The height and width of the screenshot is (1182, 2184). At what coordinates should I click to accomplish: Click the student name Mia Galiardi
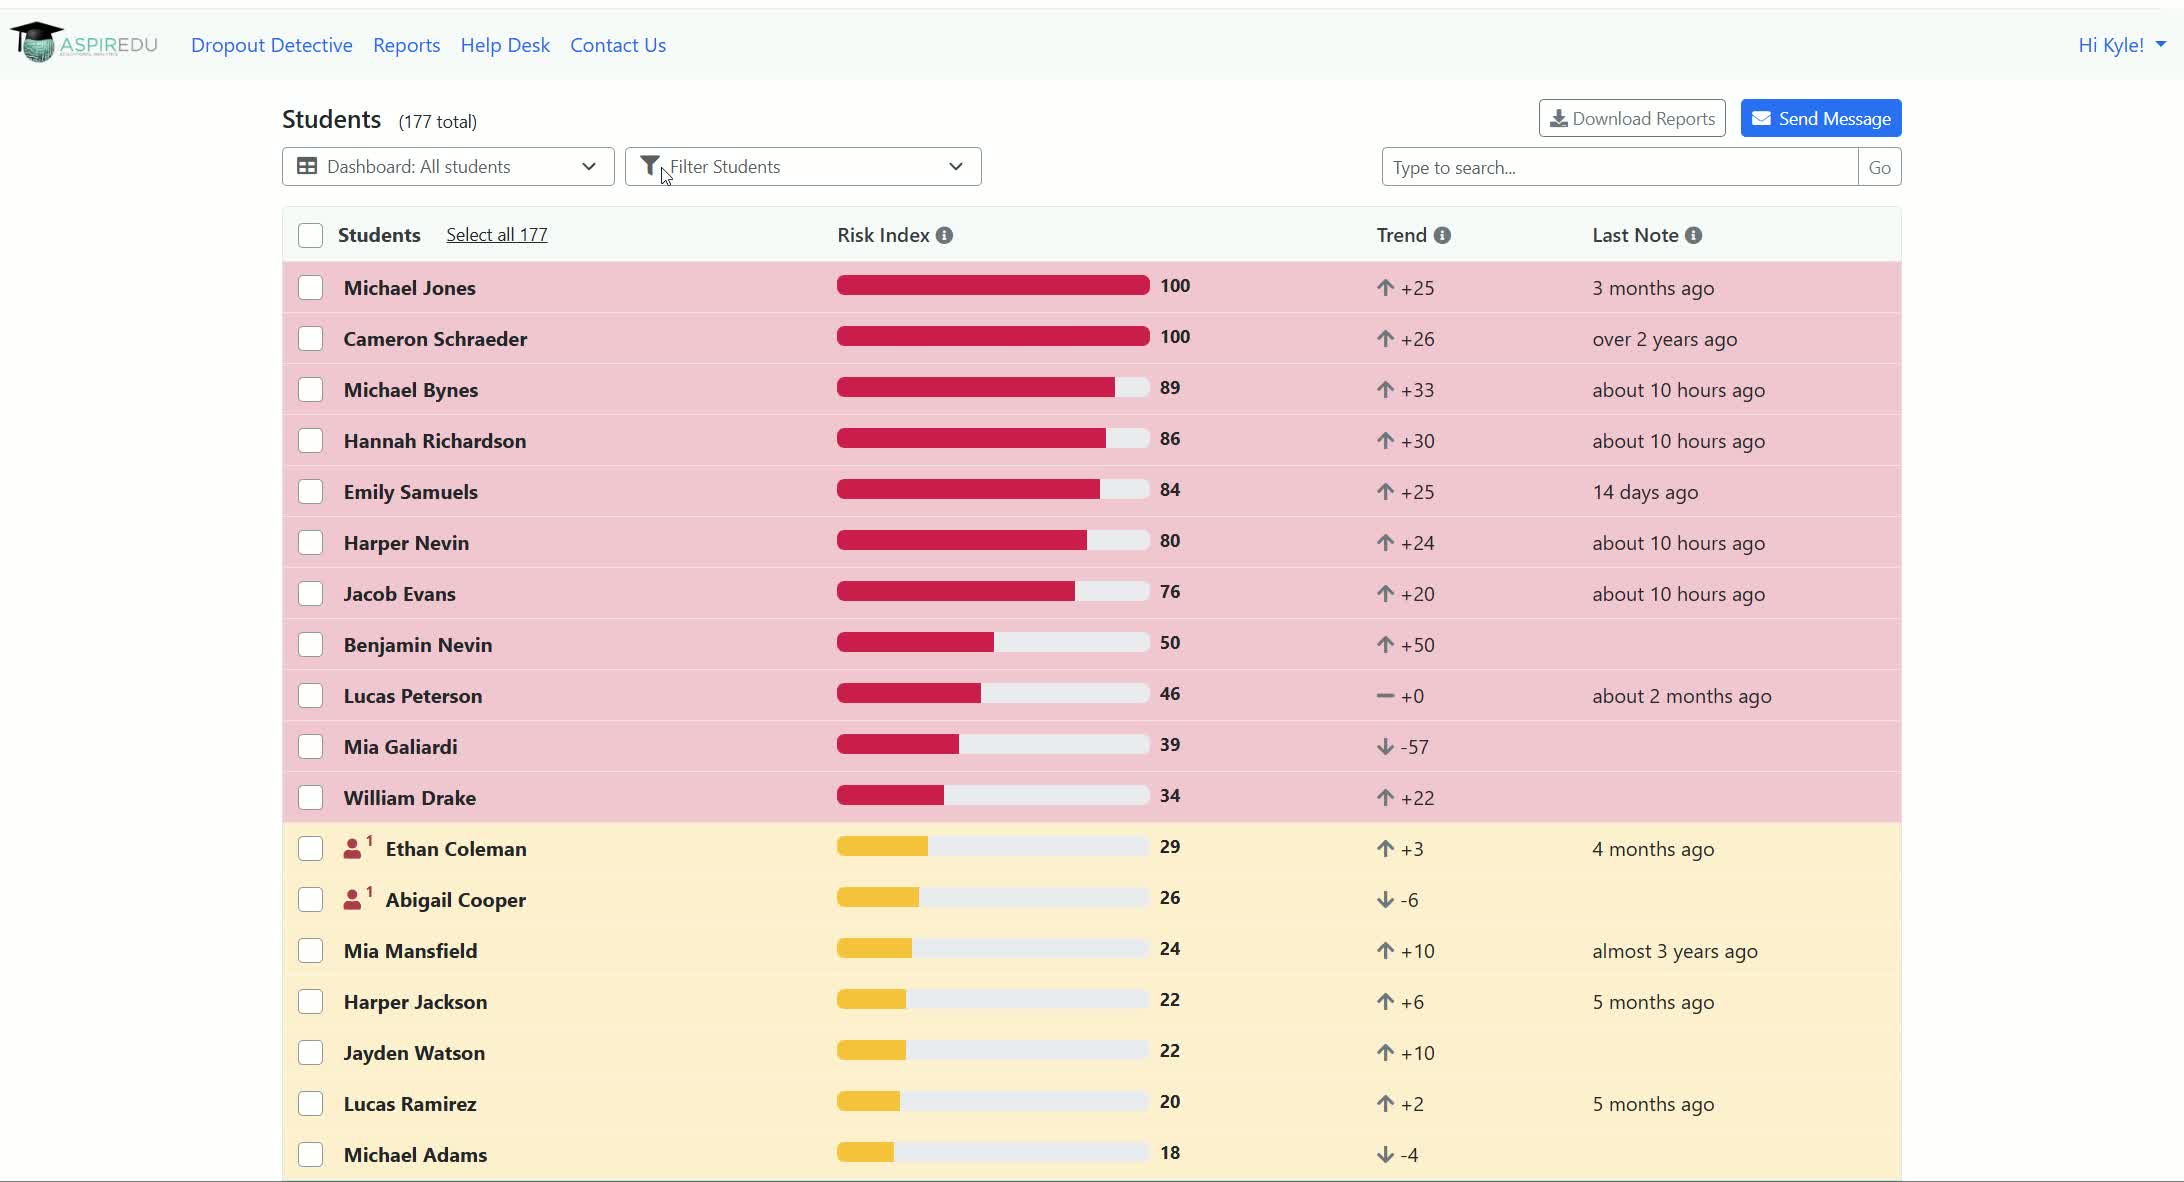coord(401,747)
